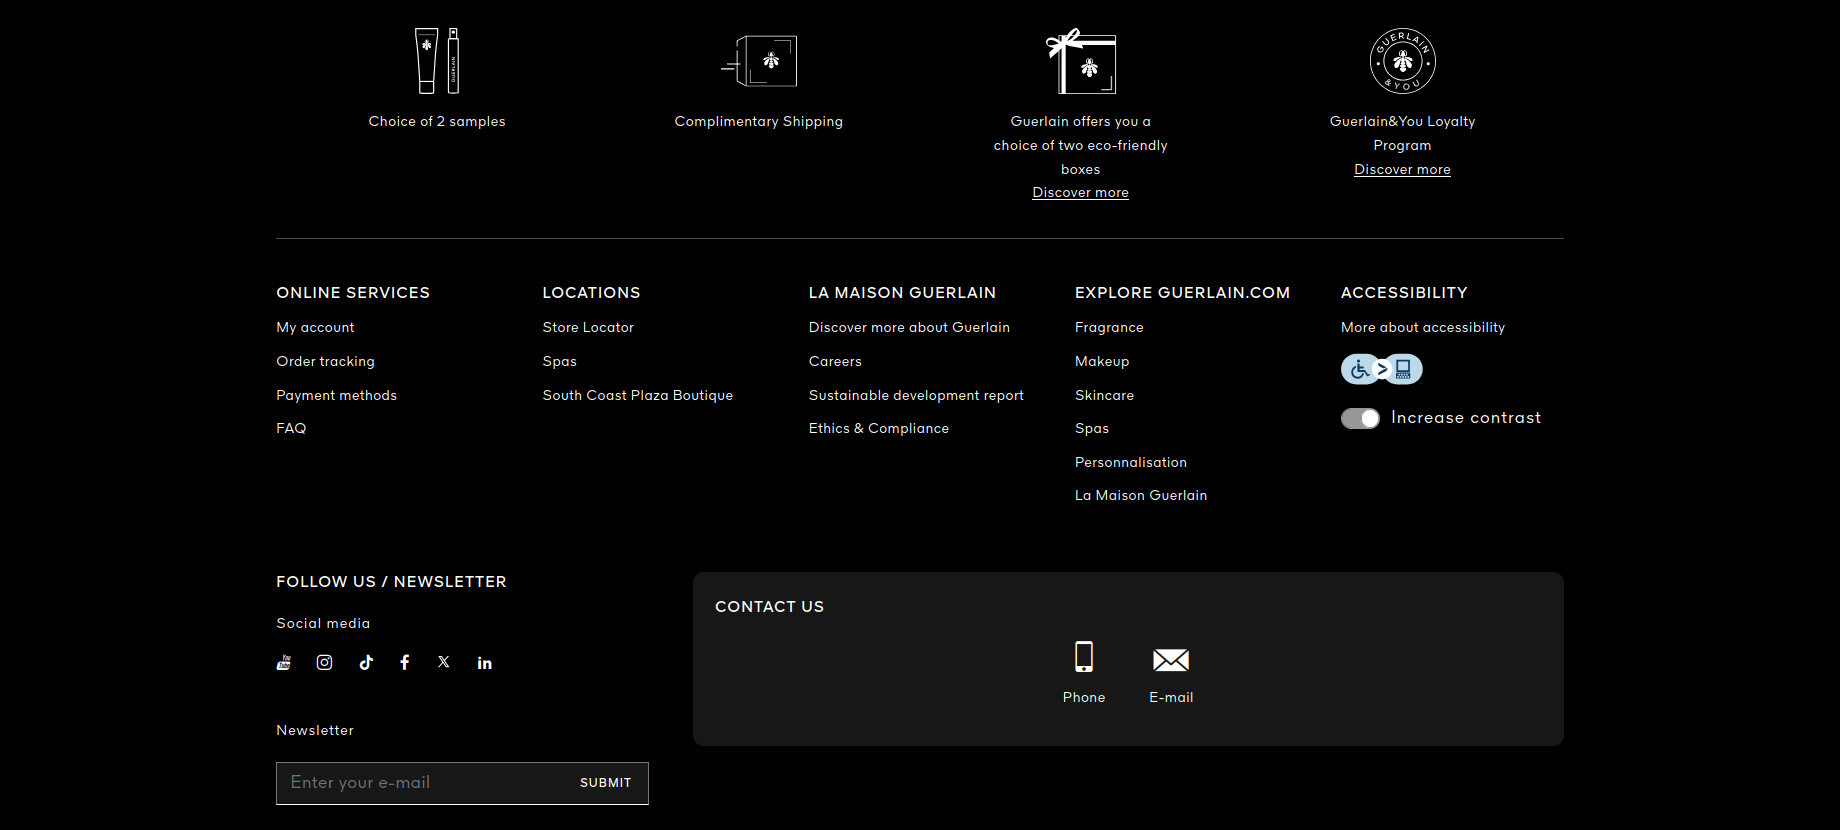The height and width of the screenshot is (830, 1840).
Task: Open the X (Twitter) icon
Action: coord(444,662)
